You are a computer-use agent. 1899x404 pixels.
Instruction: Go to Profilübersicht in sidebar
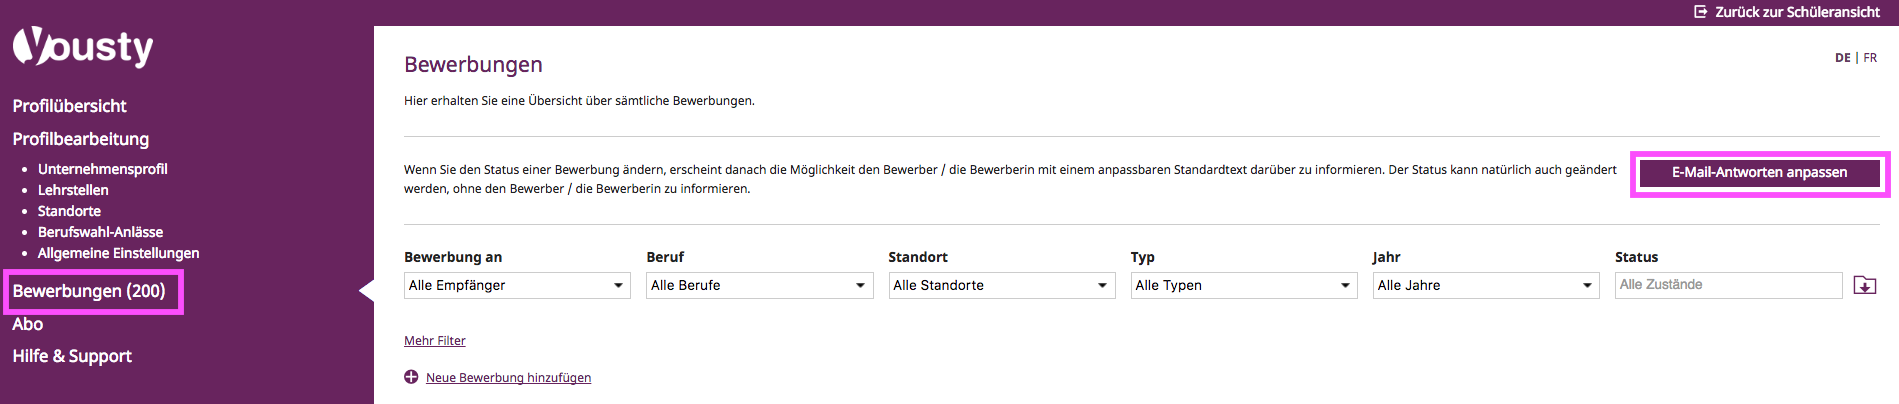(x=69, y=106)
